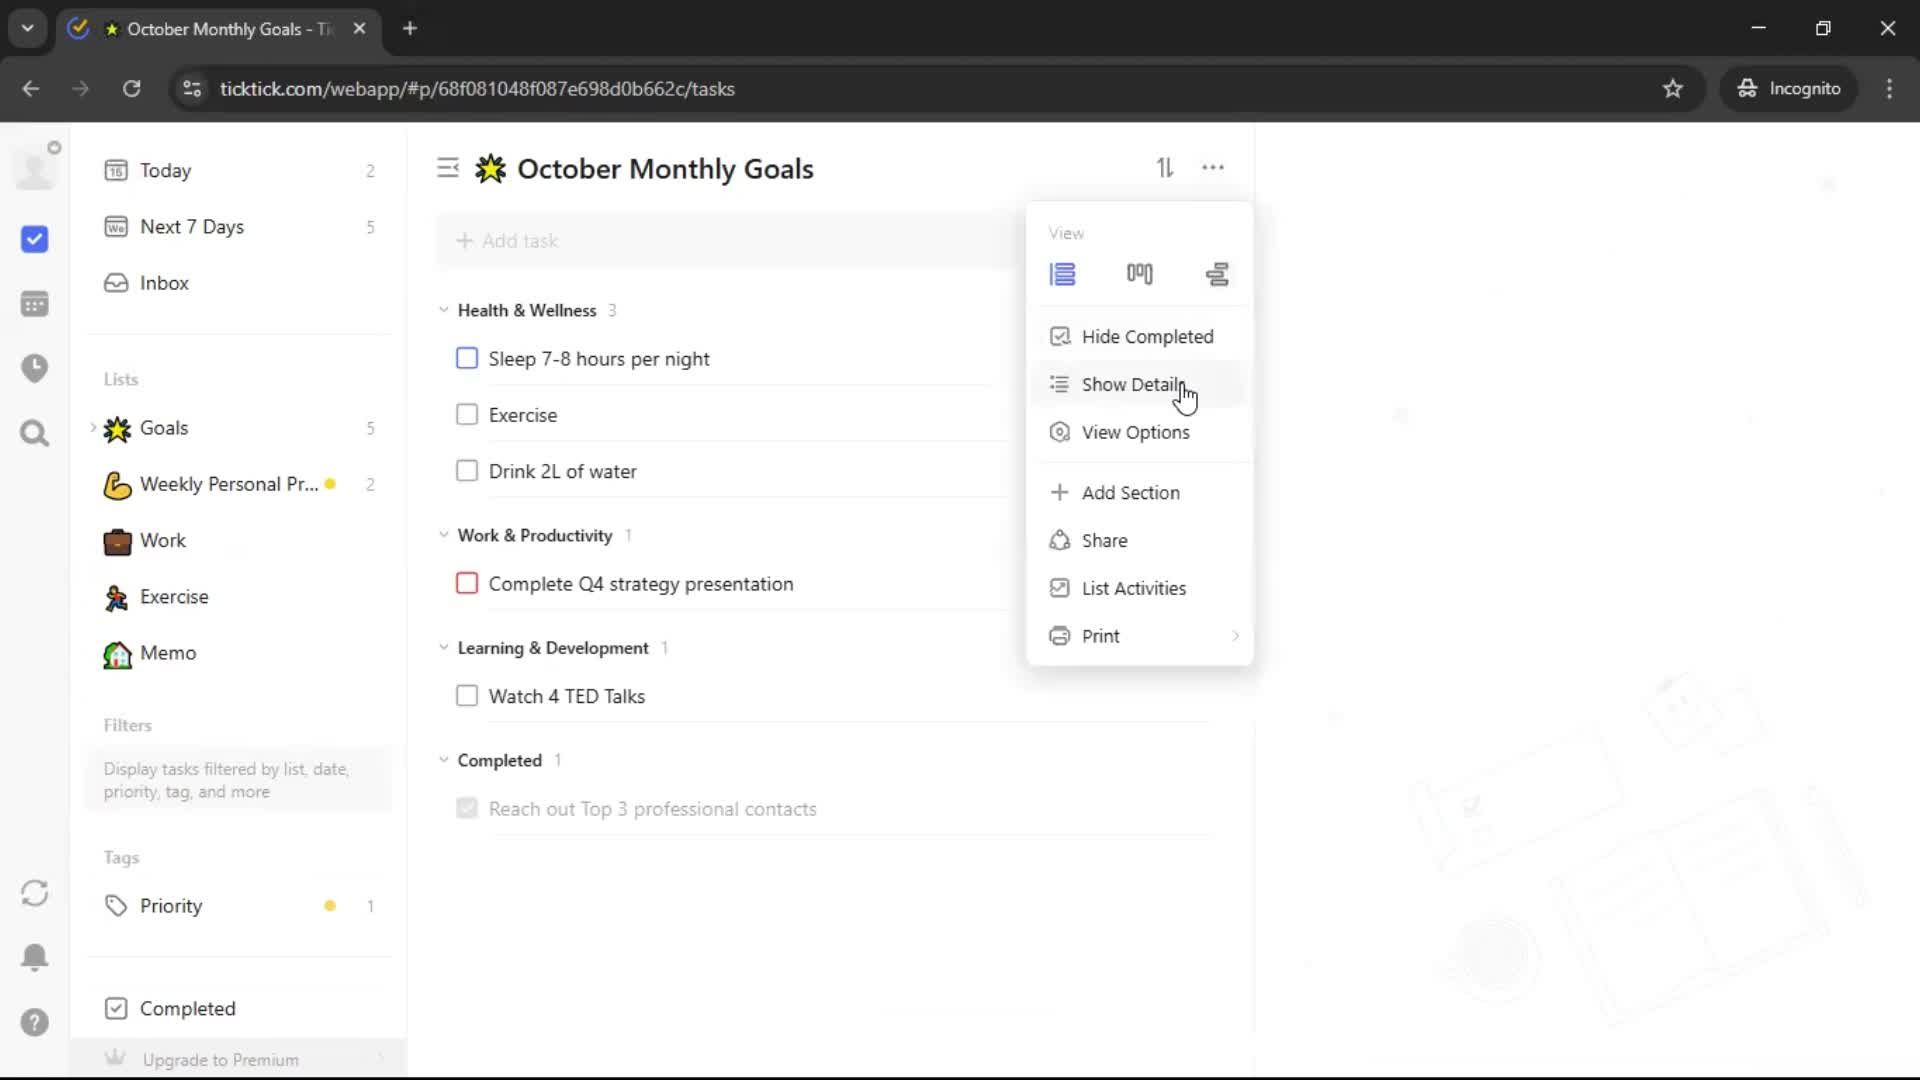Expand the Goals list folder arrow
1920x1080 pixels.
pos(93,428)
